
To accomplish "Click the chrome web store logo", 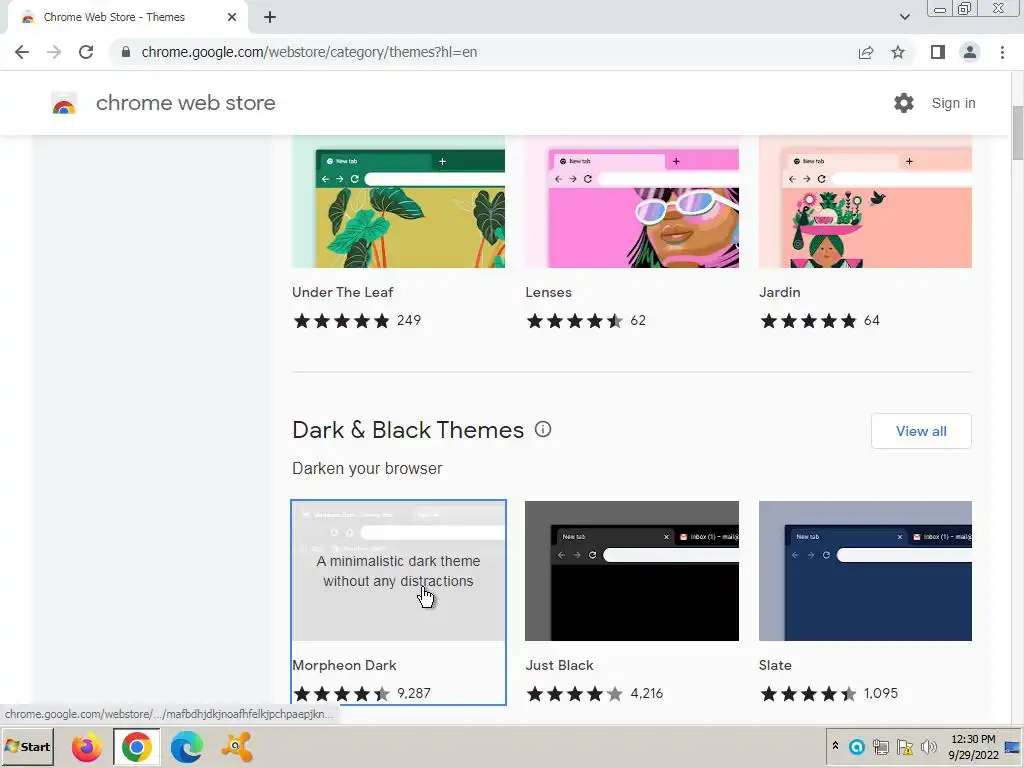I will pos(64,103).
